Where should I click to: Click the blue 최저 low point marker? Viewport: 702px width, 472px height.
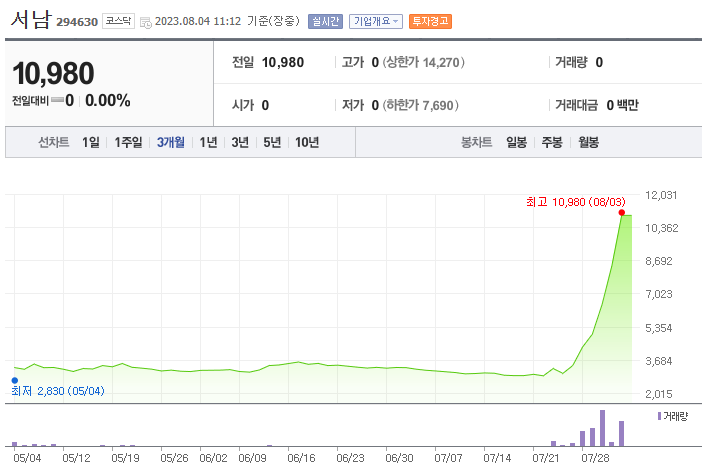pos(15,380)
